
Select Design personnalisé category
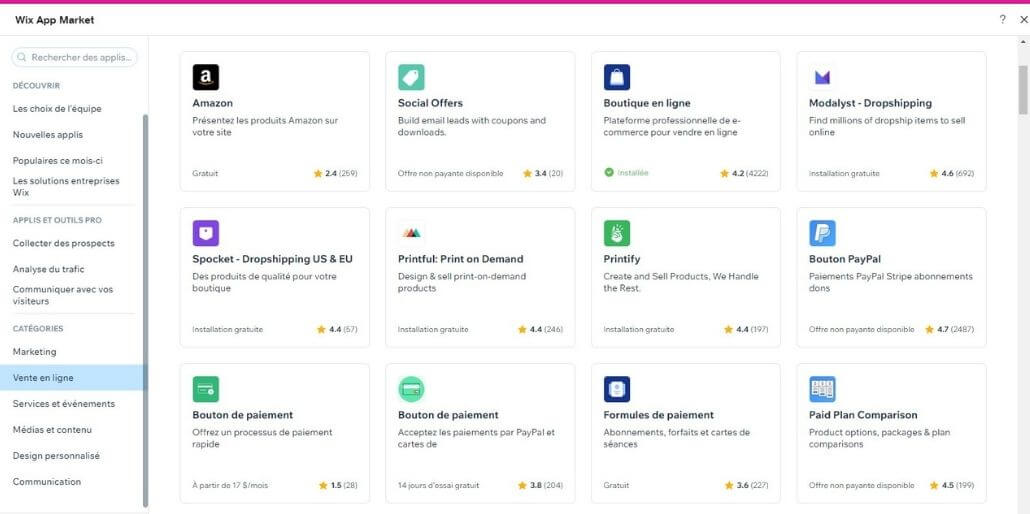[56, 456]
